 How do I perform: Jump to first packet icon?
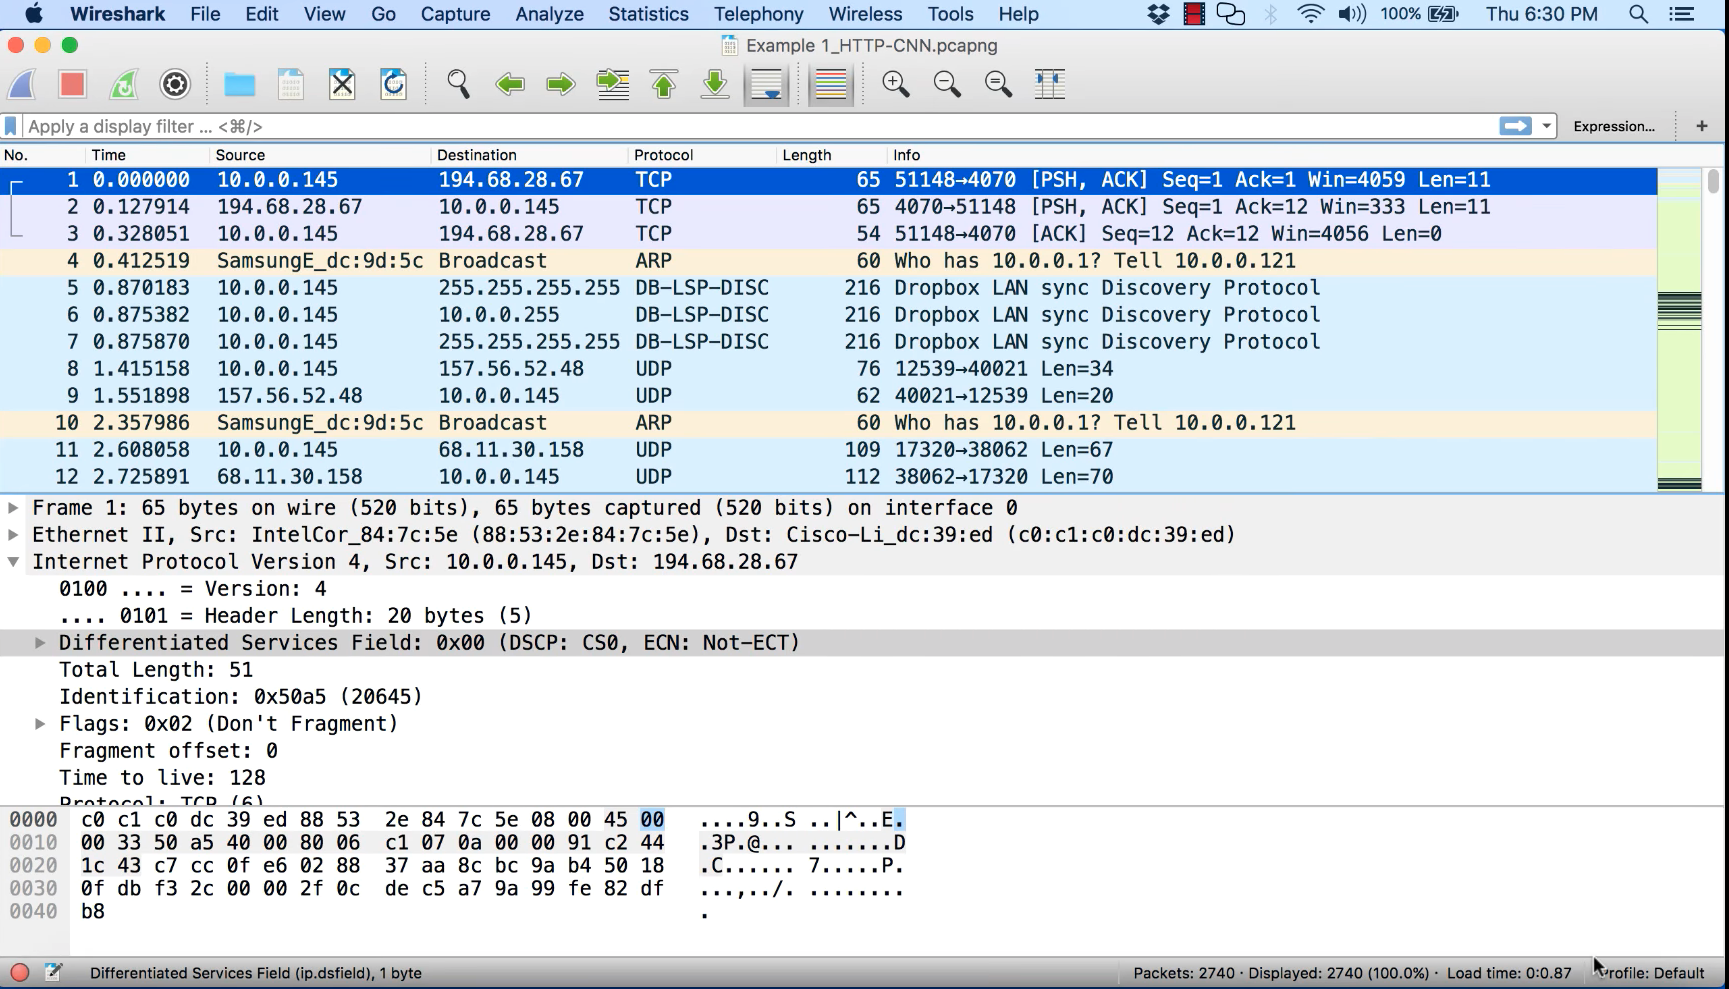[x=664, y=85]
